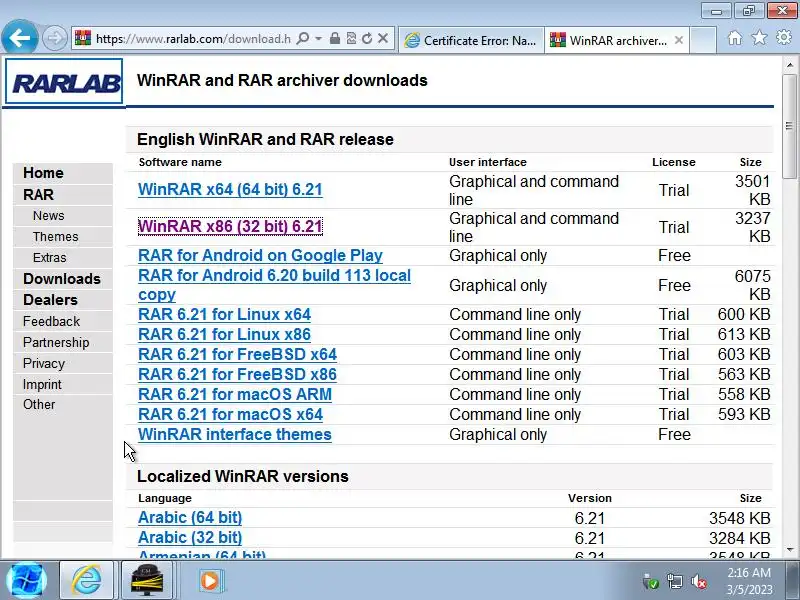Screen dimensions: 800x600
Task: Open the Feedback sidebar link
Action: click(52, 321)
